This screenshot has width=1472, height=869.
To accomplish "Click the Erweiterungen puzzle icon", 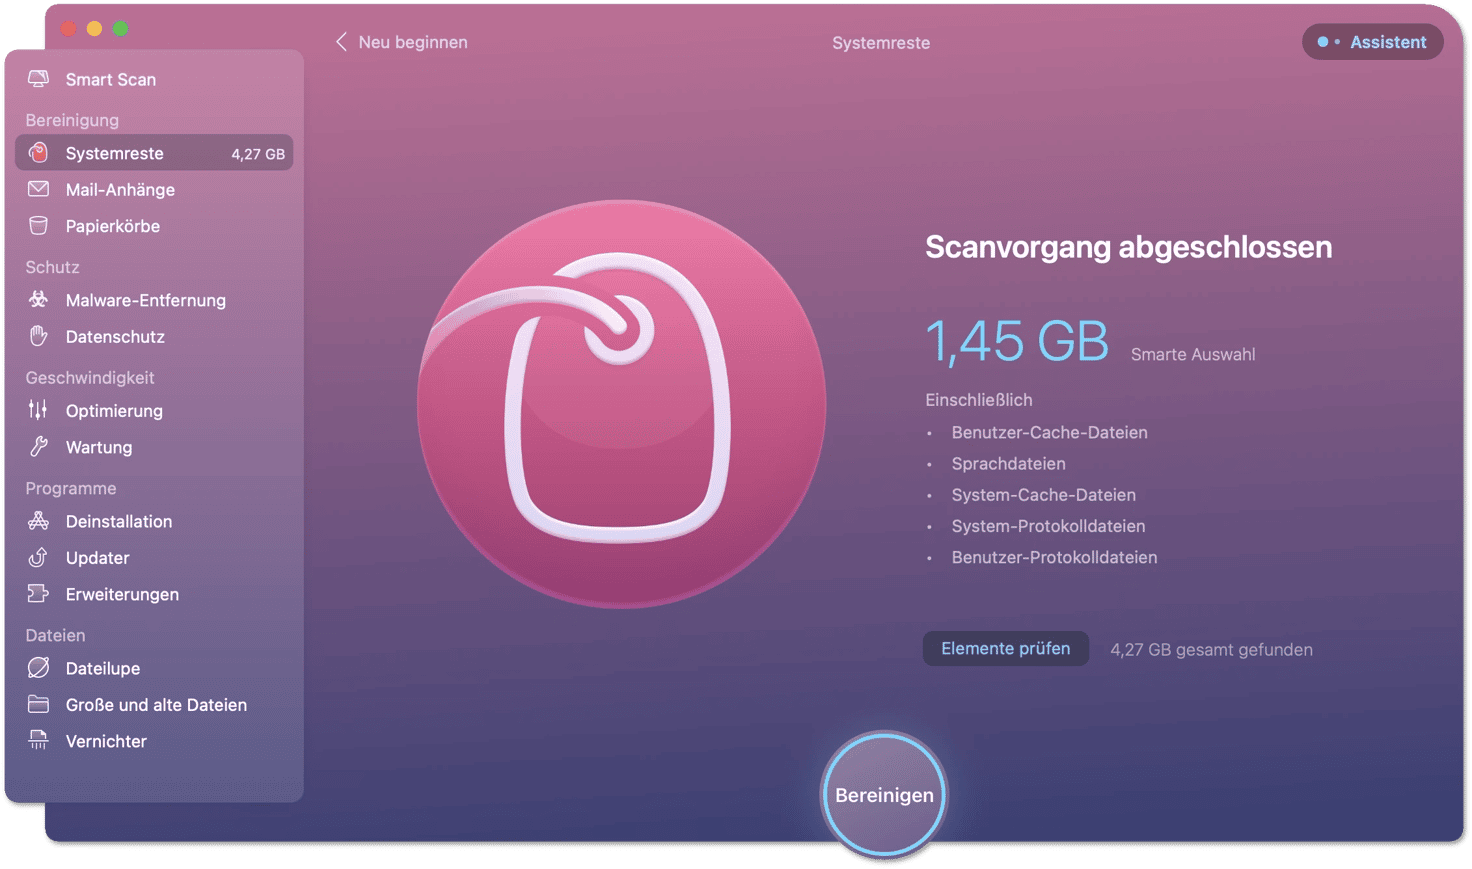I will (x=38, y=594).
